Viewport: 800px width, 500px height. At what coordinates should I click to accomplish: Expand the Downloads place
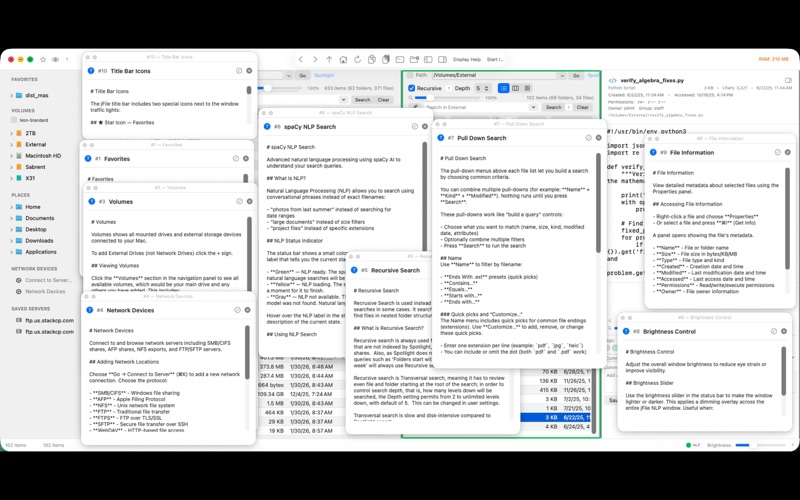click(11, 240)
